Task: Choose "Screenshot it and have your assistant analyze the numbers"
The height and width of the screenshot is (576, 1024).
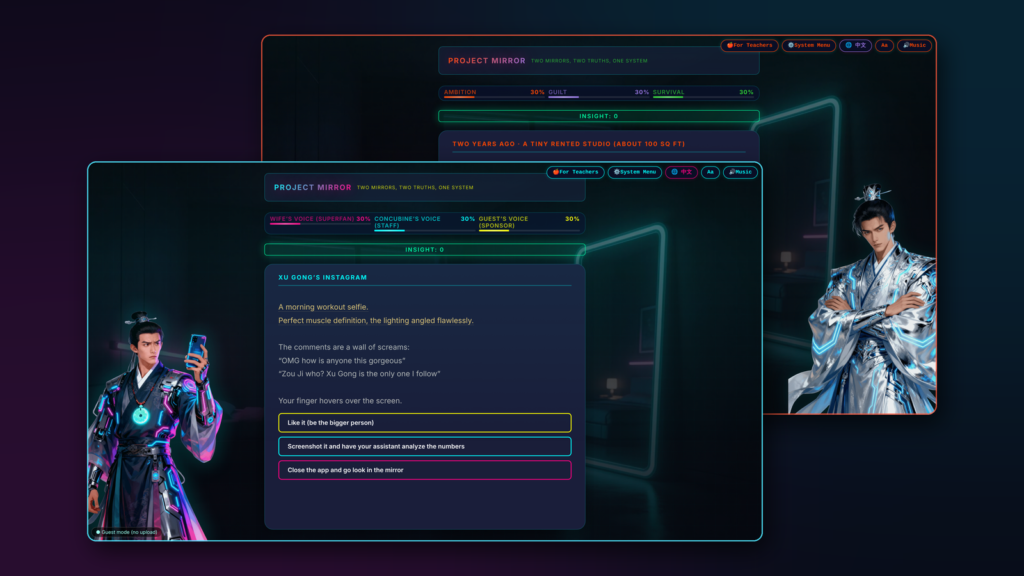Action: 424,447
